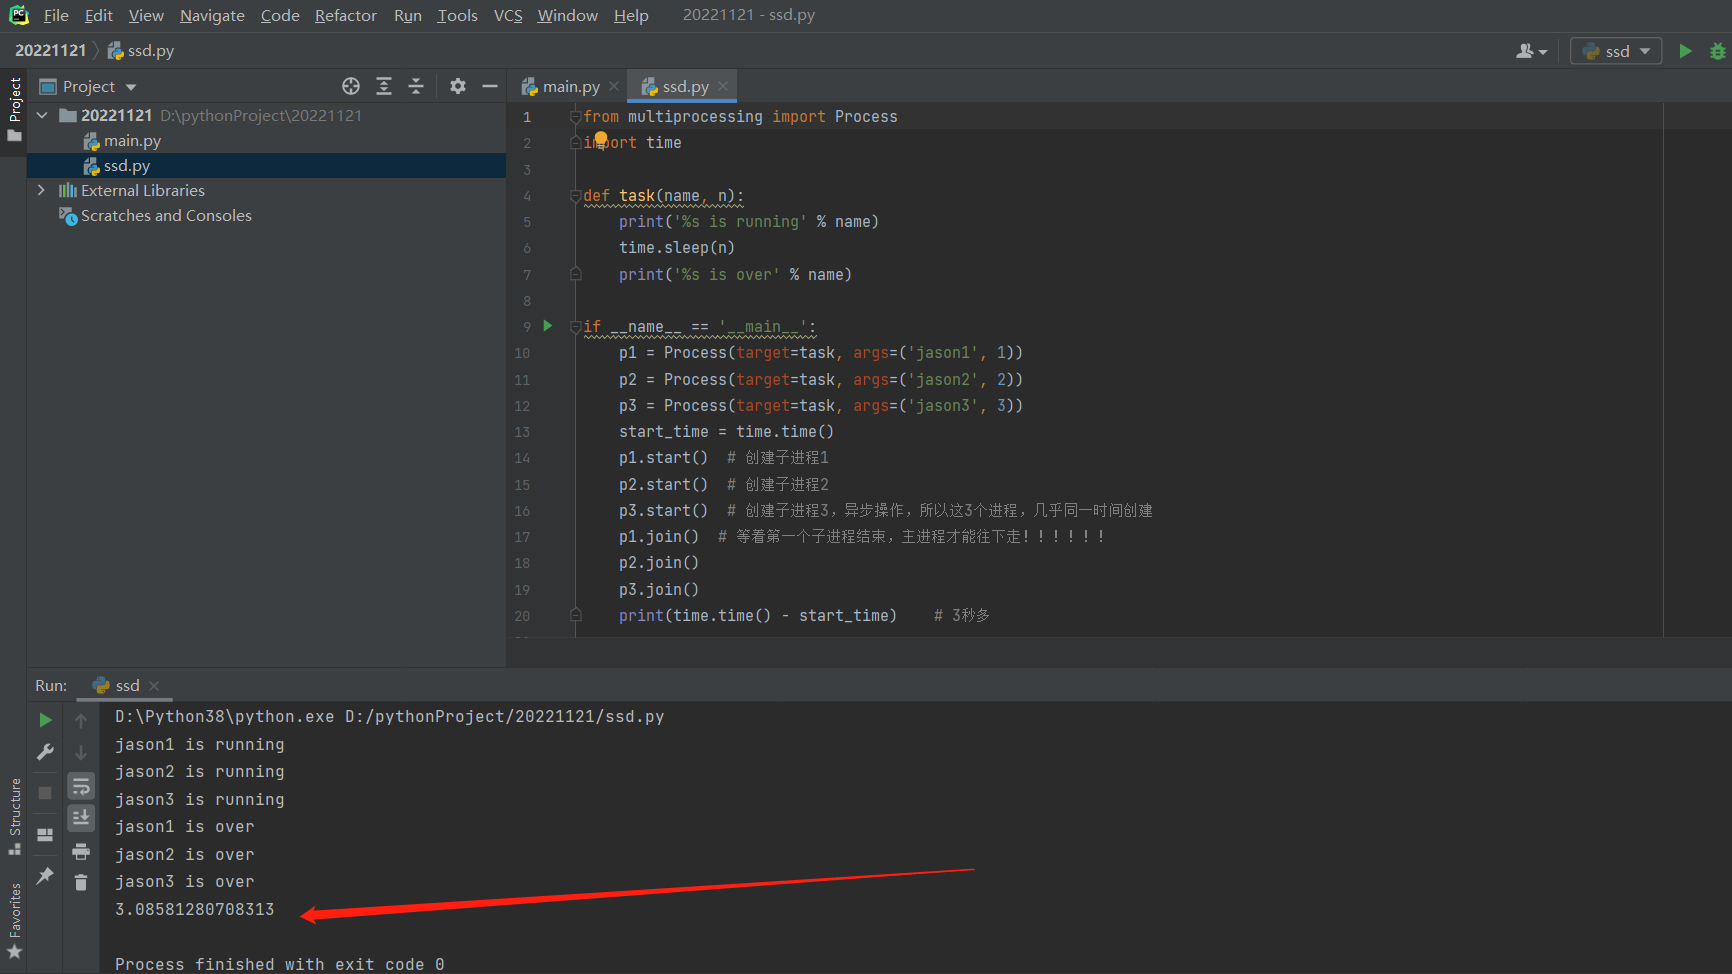Screen dimensions: 1732x974
Task: Close the ssd.py editor tab
Action: coord(723,87)
